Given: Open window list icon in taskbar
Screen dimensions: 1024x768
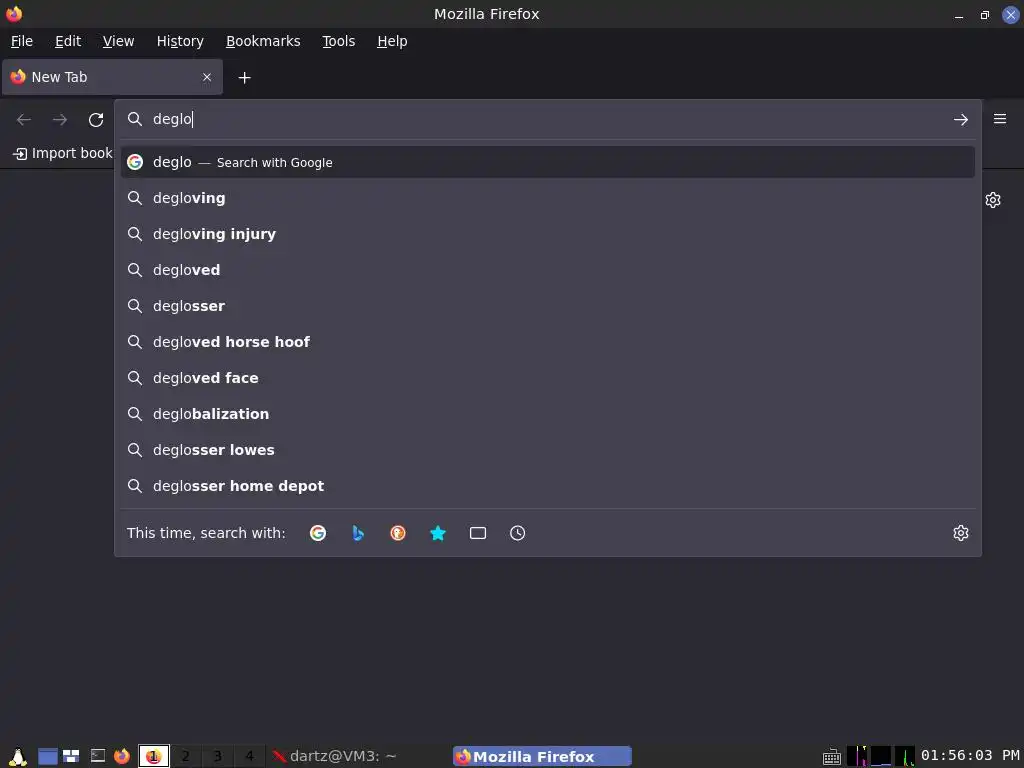Looking at the screenshot, I should tap(71, 756).
